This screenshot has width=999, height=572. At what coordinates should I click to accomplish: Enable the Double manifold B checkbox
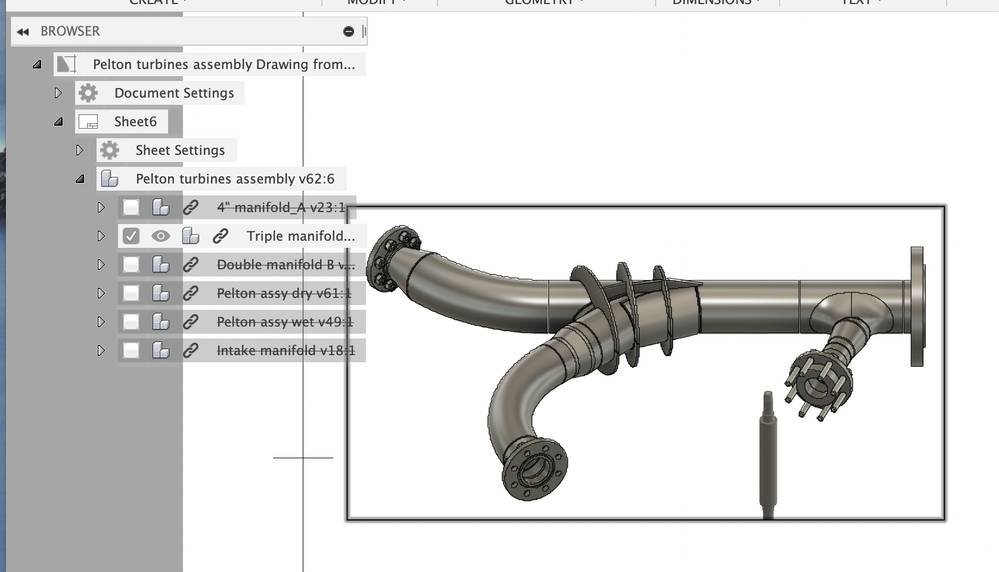point(131,265)
